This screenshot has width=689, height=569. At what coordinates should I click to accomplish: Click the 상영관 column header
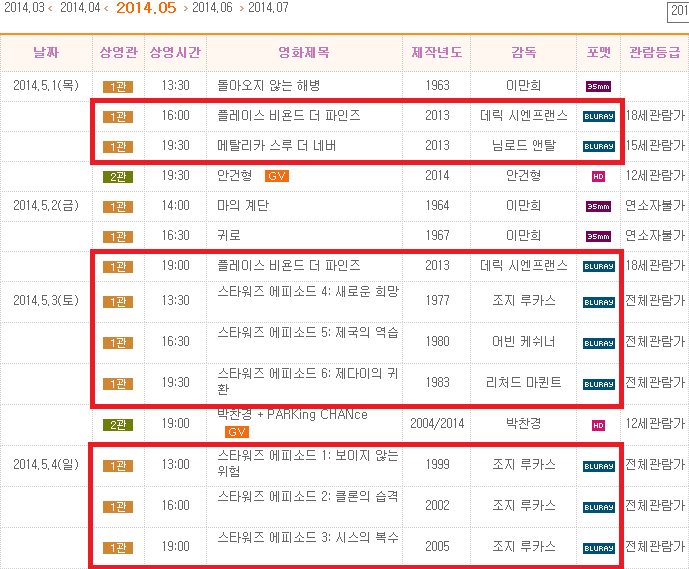[x=118, y=52]
